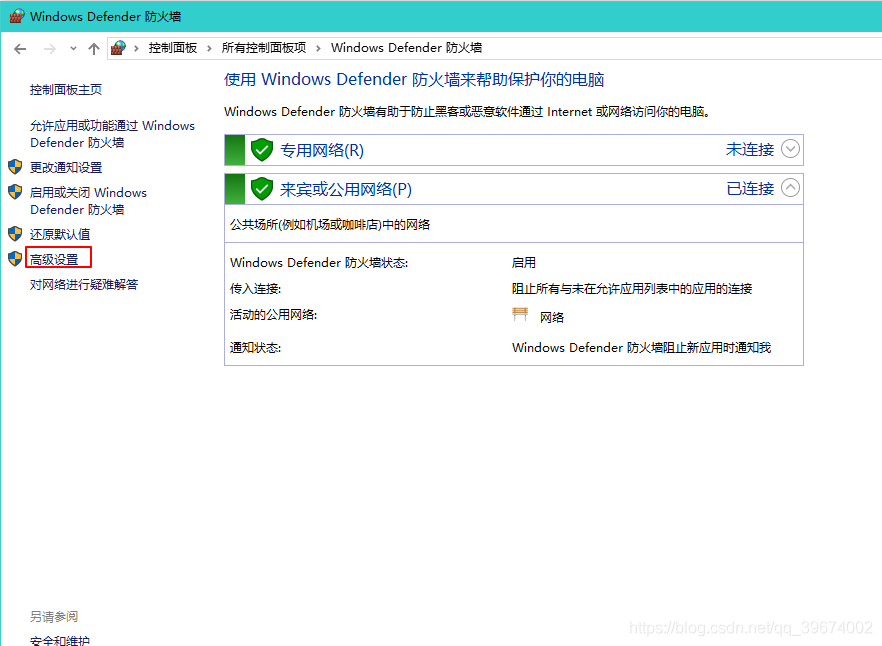
Task: Open the 控制面板 breadcrumb
Action: (x=173, y=48)
